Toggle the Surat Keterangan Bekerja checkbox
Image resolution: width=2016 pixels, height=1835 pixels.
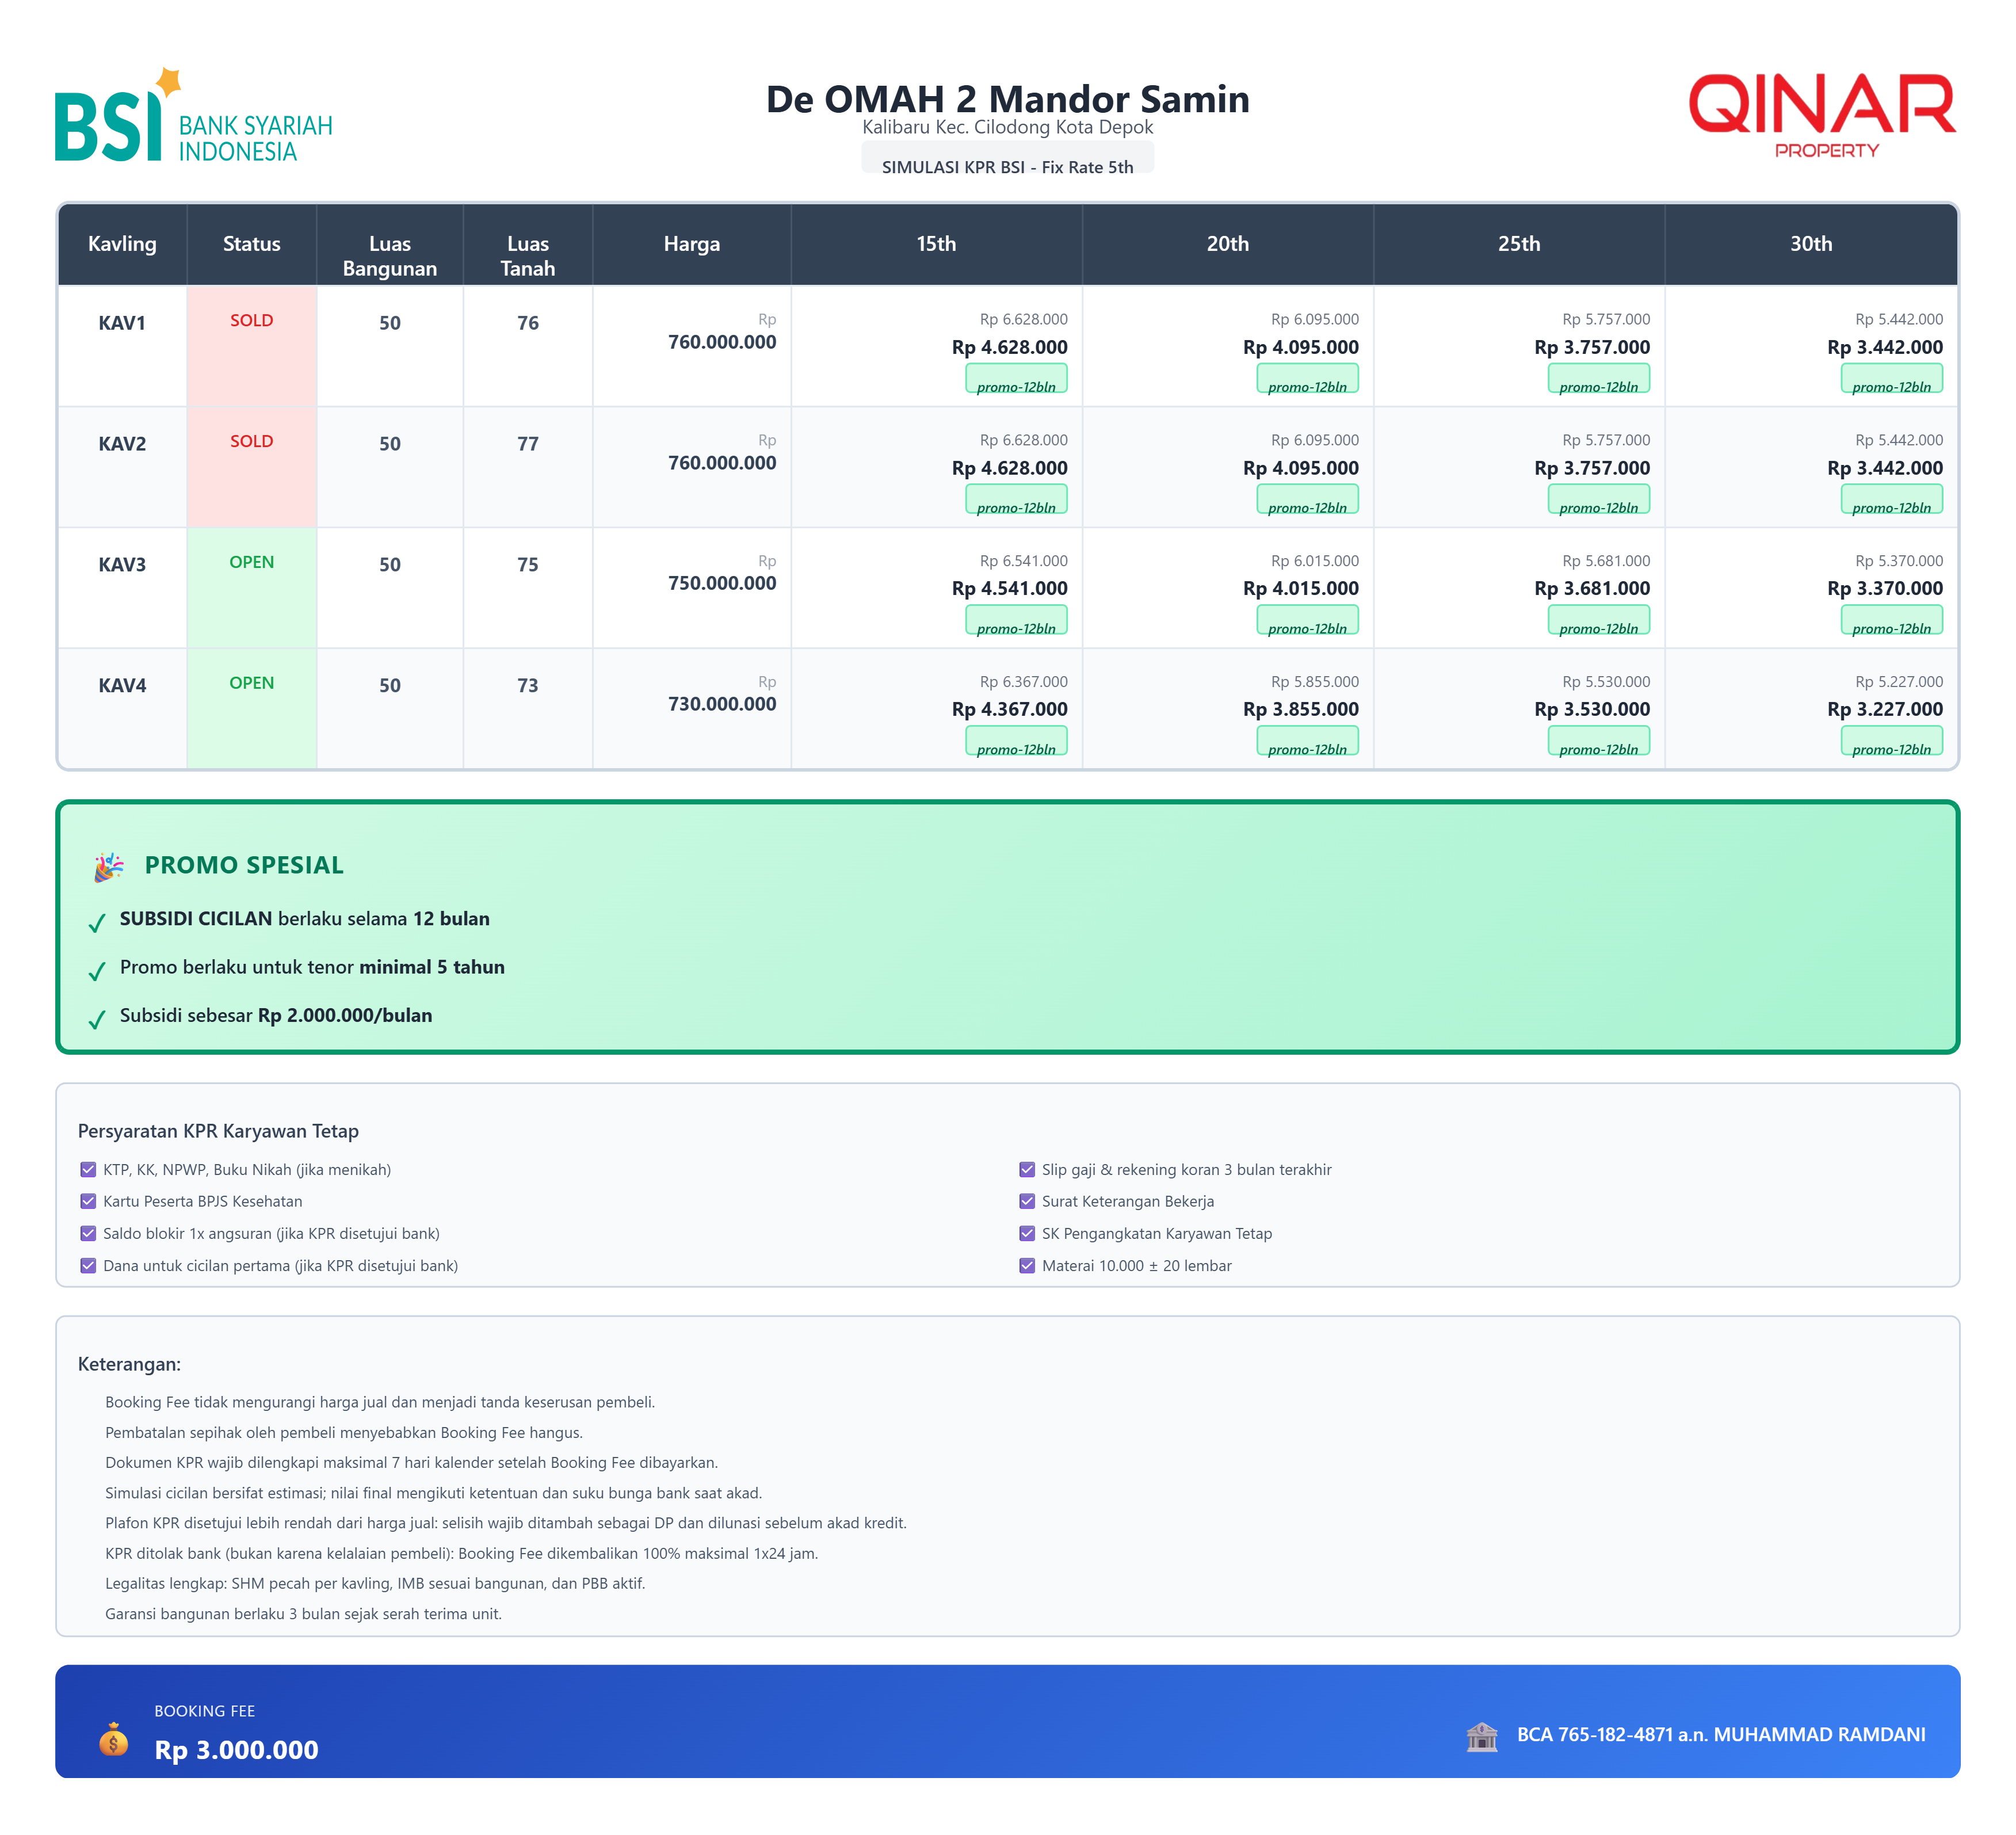click(1026, 1201)
